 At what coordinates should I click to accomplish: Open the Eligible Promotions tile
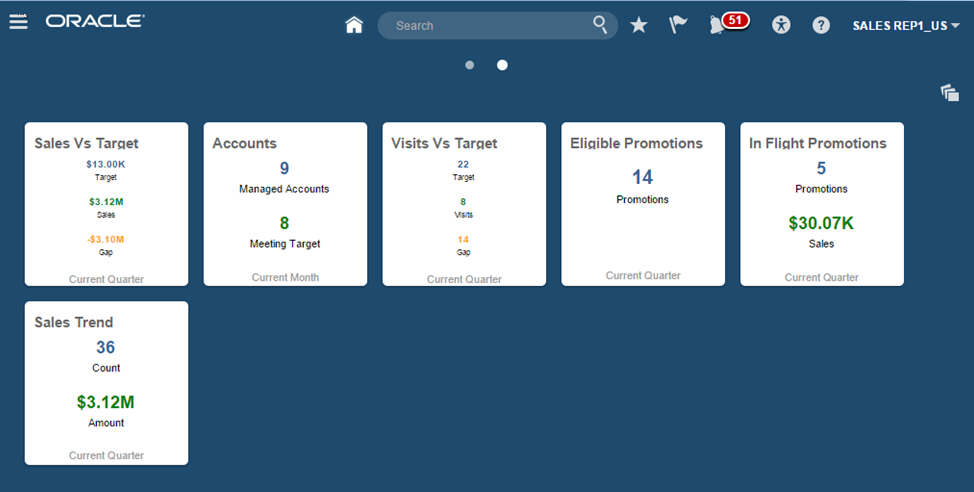(x=643, y=205)
